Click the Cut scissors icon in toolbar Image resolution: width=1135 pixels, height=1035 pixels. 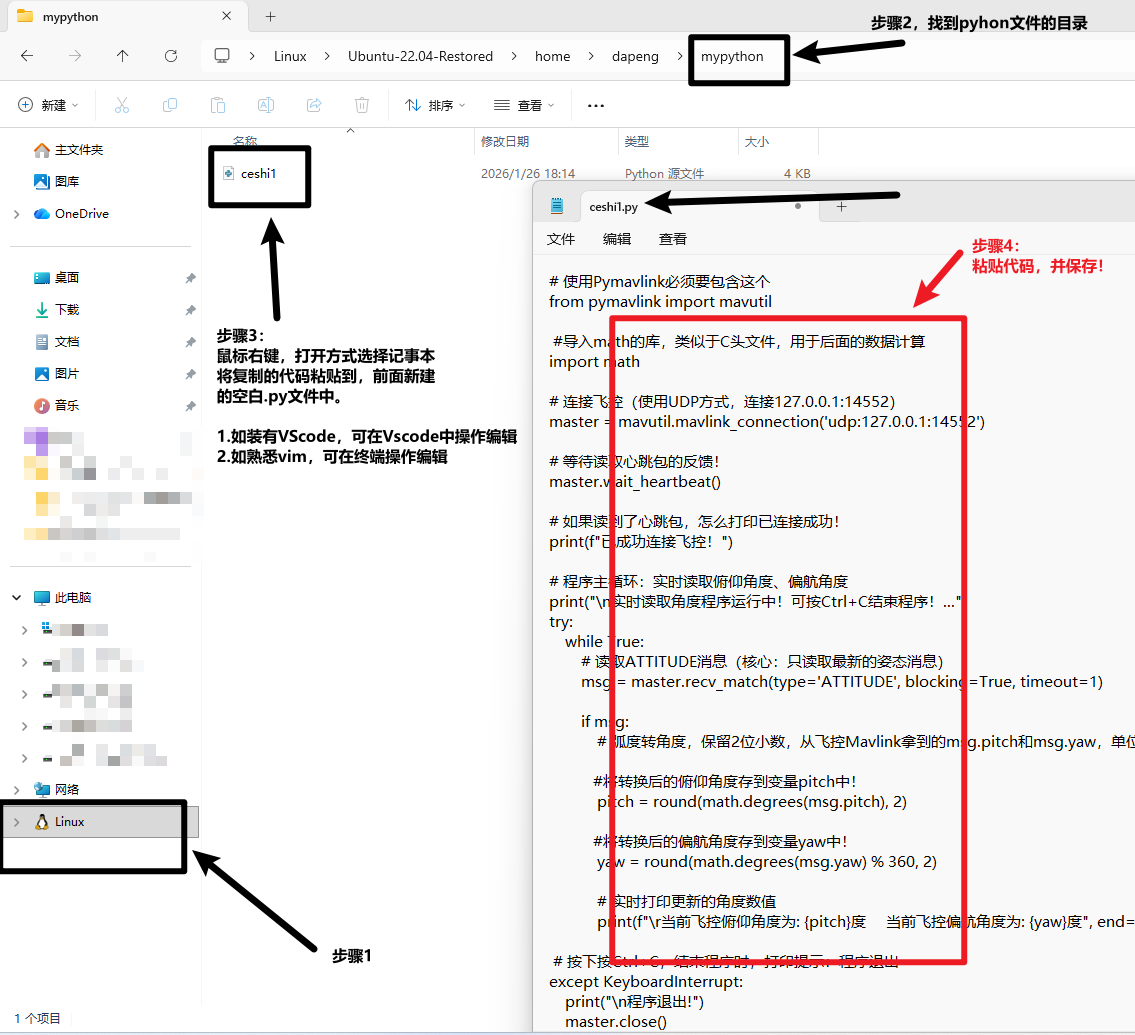[122, 105]
